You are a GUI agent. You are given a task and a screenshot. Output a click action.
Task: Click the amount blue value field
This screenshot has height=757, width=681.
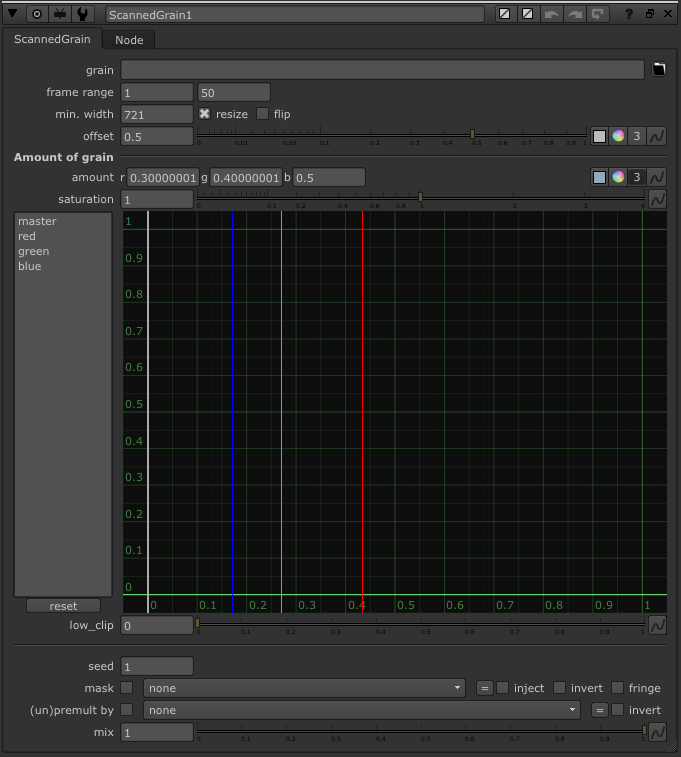coord(329,178)
